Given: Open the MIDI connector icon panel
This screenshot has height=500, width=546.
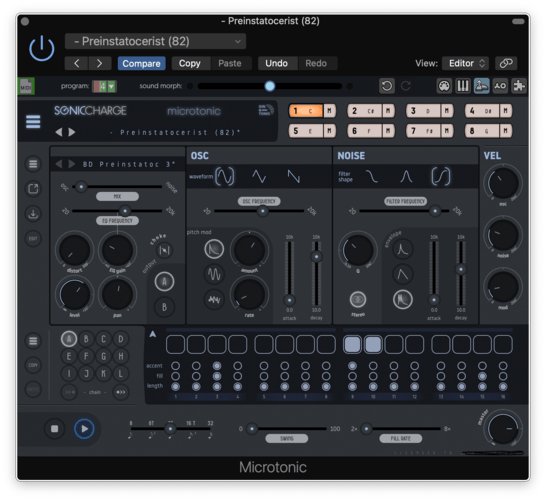Looking at the screenshot, I should (444, 86).
